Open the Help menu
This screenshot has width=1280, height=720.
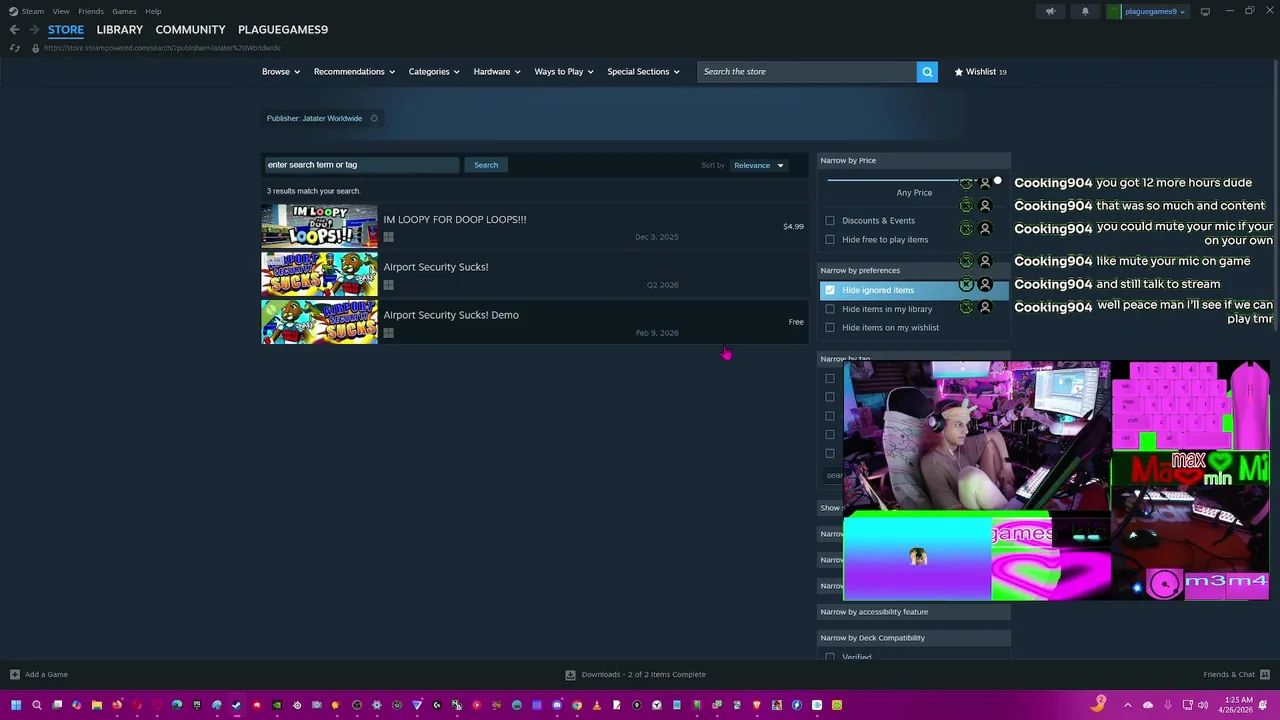pos(153,12)
